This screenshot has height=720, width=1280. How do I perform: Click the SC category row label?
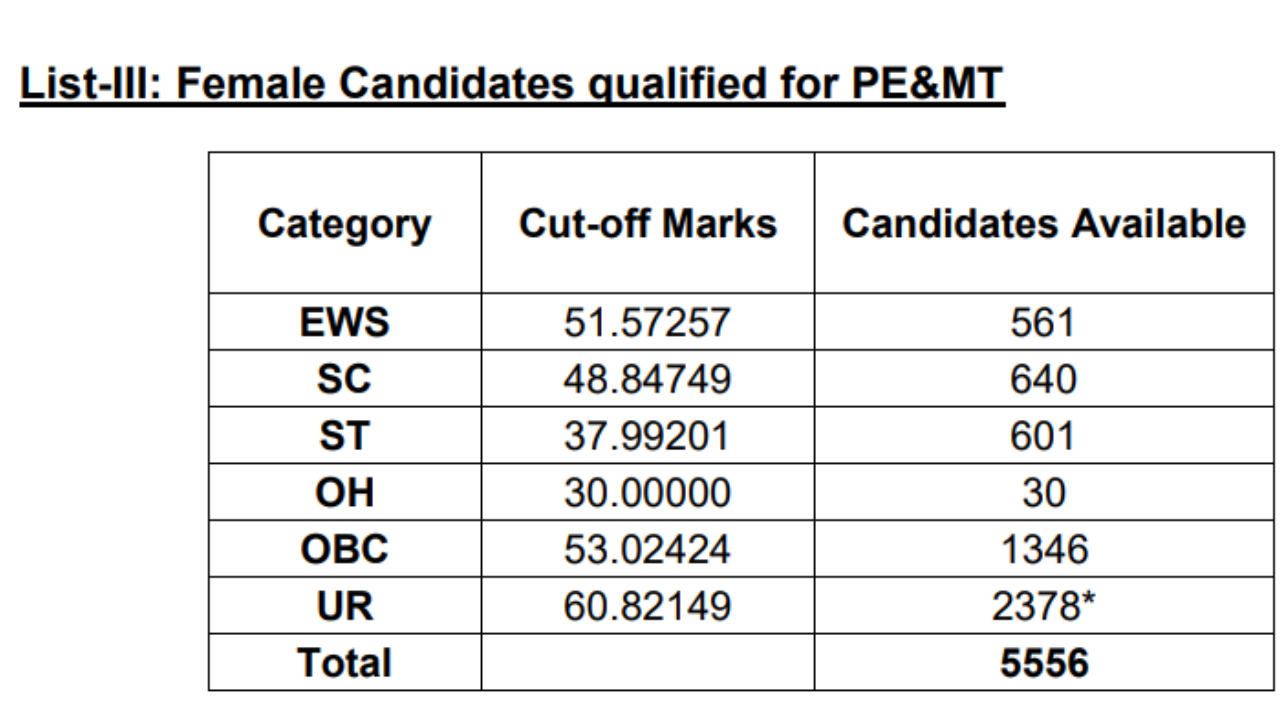(x=344, y=379)
